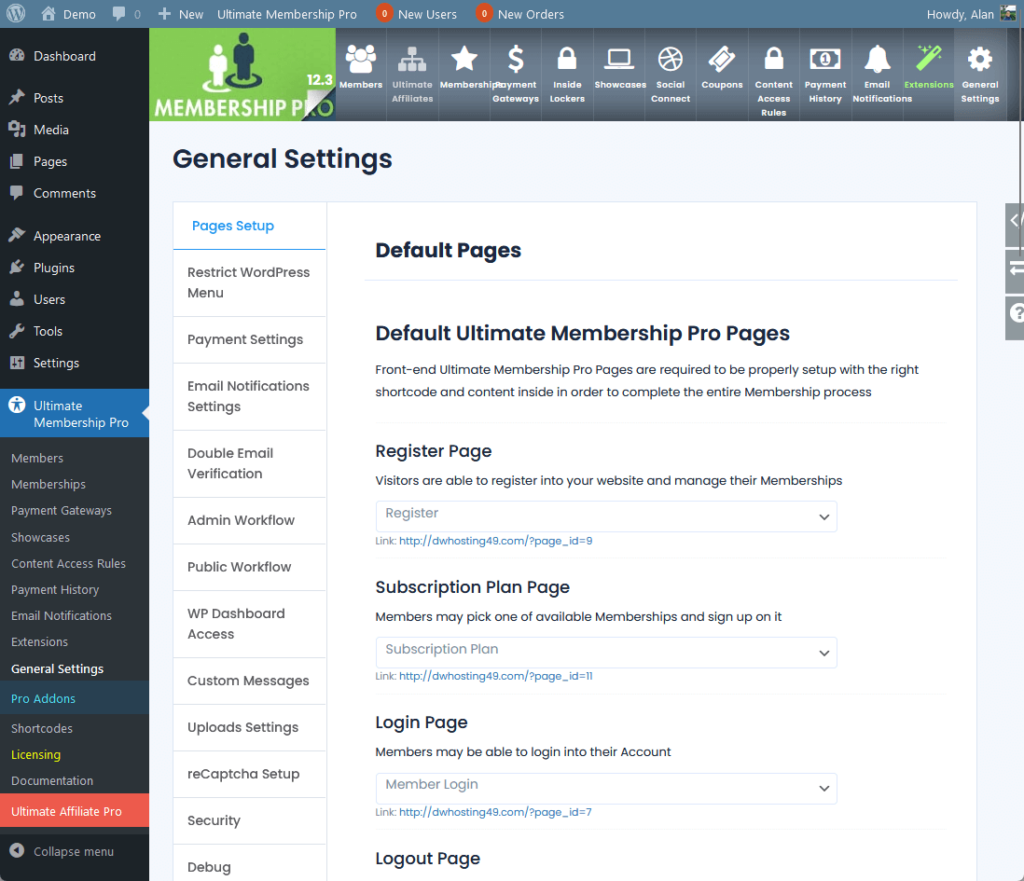Select Security tab
Screen dimensions: 1024x881
pos(249,820)
